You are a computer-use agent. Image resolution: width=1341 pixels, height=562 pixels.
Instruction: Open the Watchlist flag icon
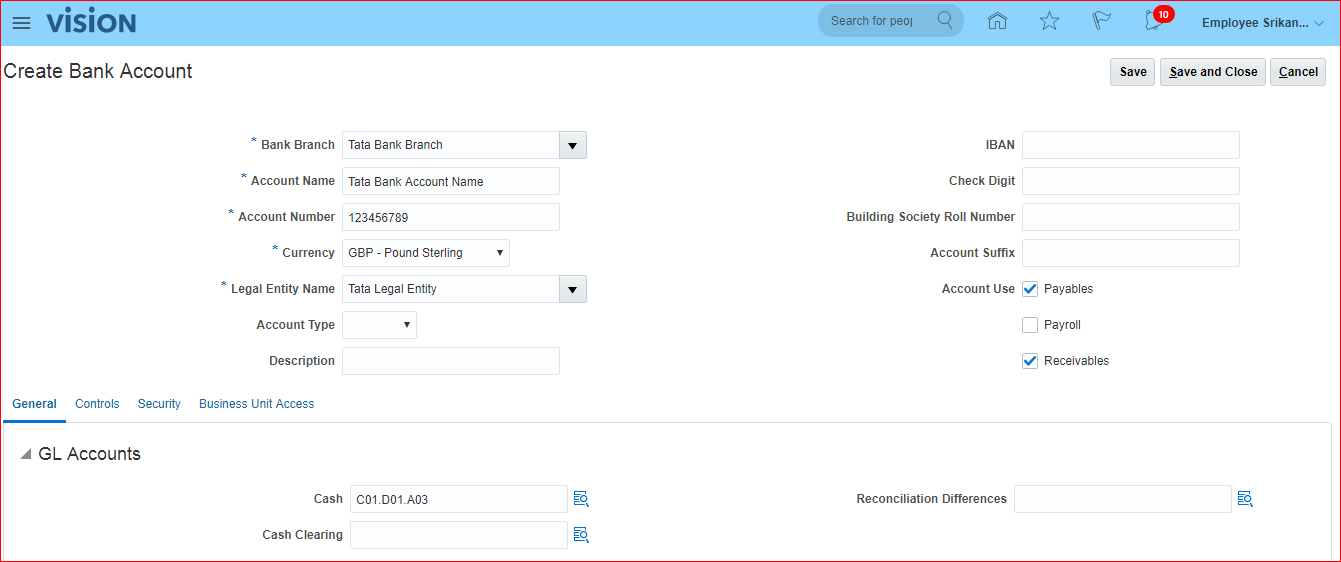click(1101, 21)
